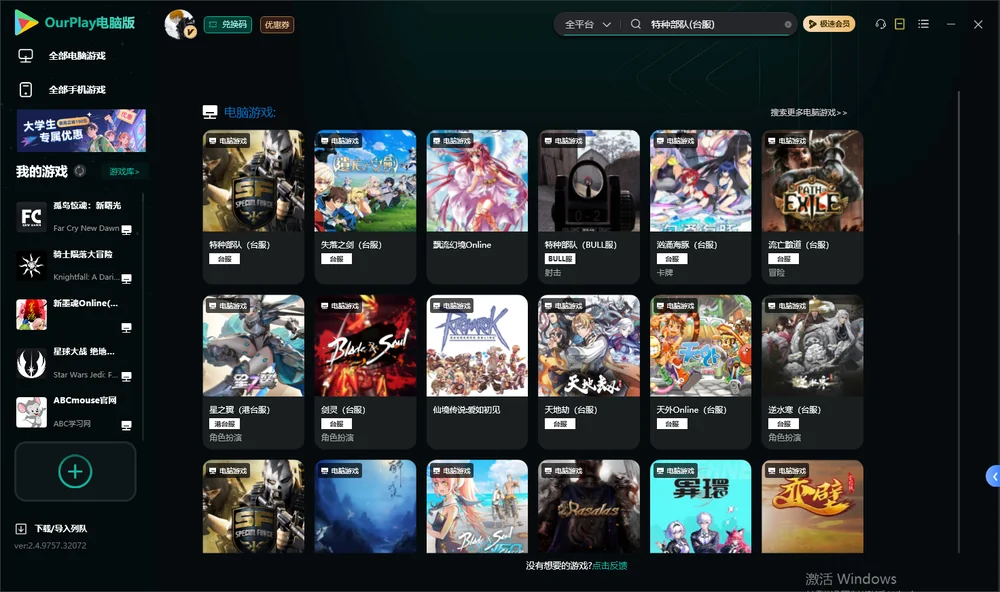Open 星之翼 (港台服) game card
The image size is (1000, 592).
coord(253,372)
